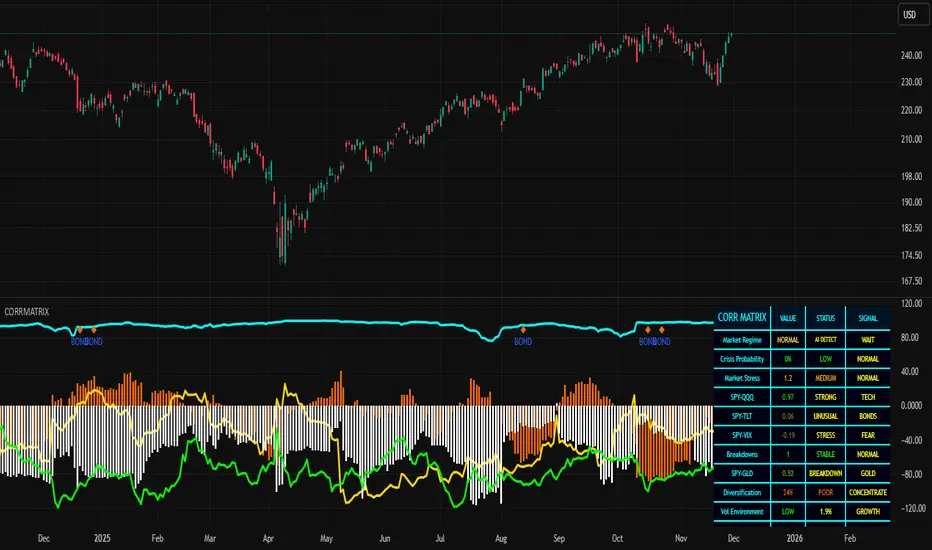
Task: Click the Apr label on time axis
Action: (268, 538)
